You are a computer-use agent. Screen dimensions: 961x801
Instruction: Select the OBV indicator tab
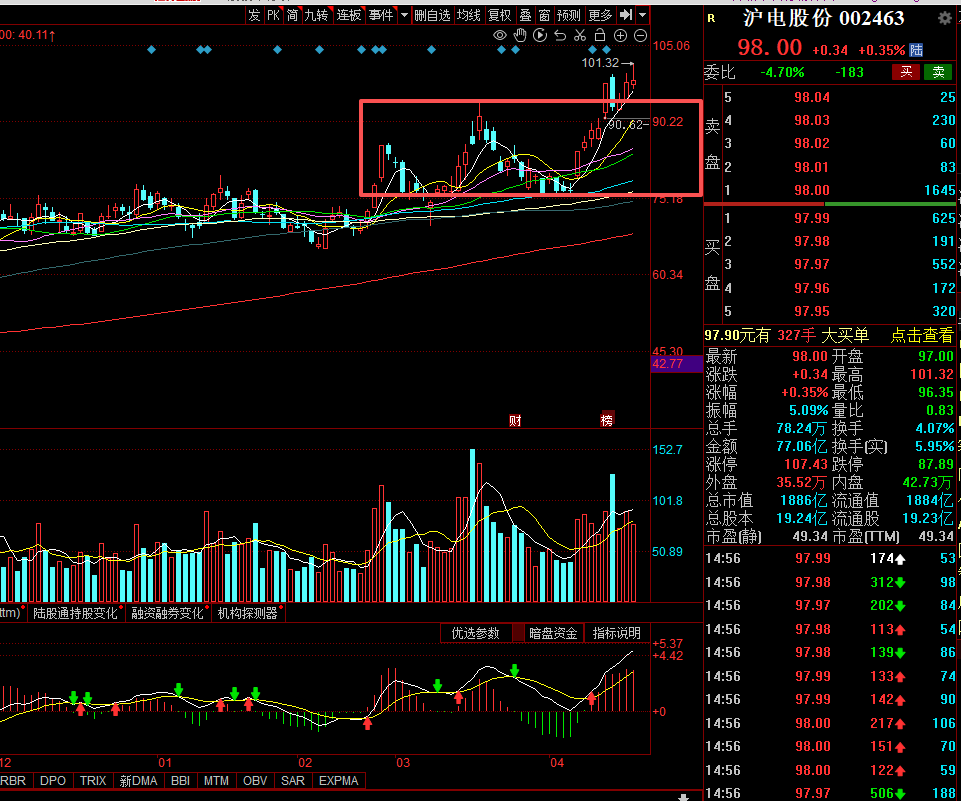255,781
